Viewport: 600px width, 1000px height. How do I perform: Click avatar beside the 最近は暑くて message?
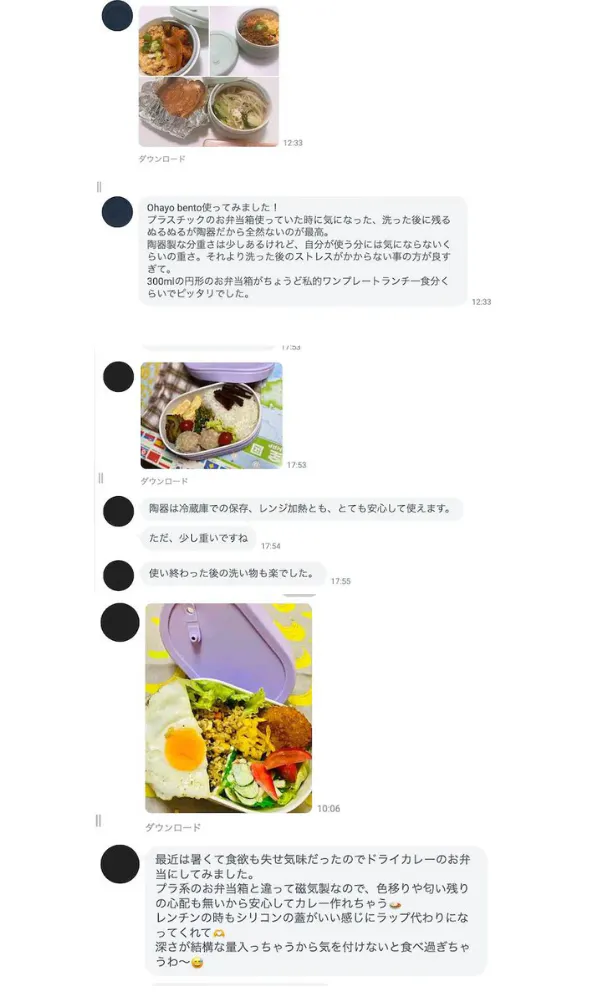[120, 864]
